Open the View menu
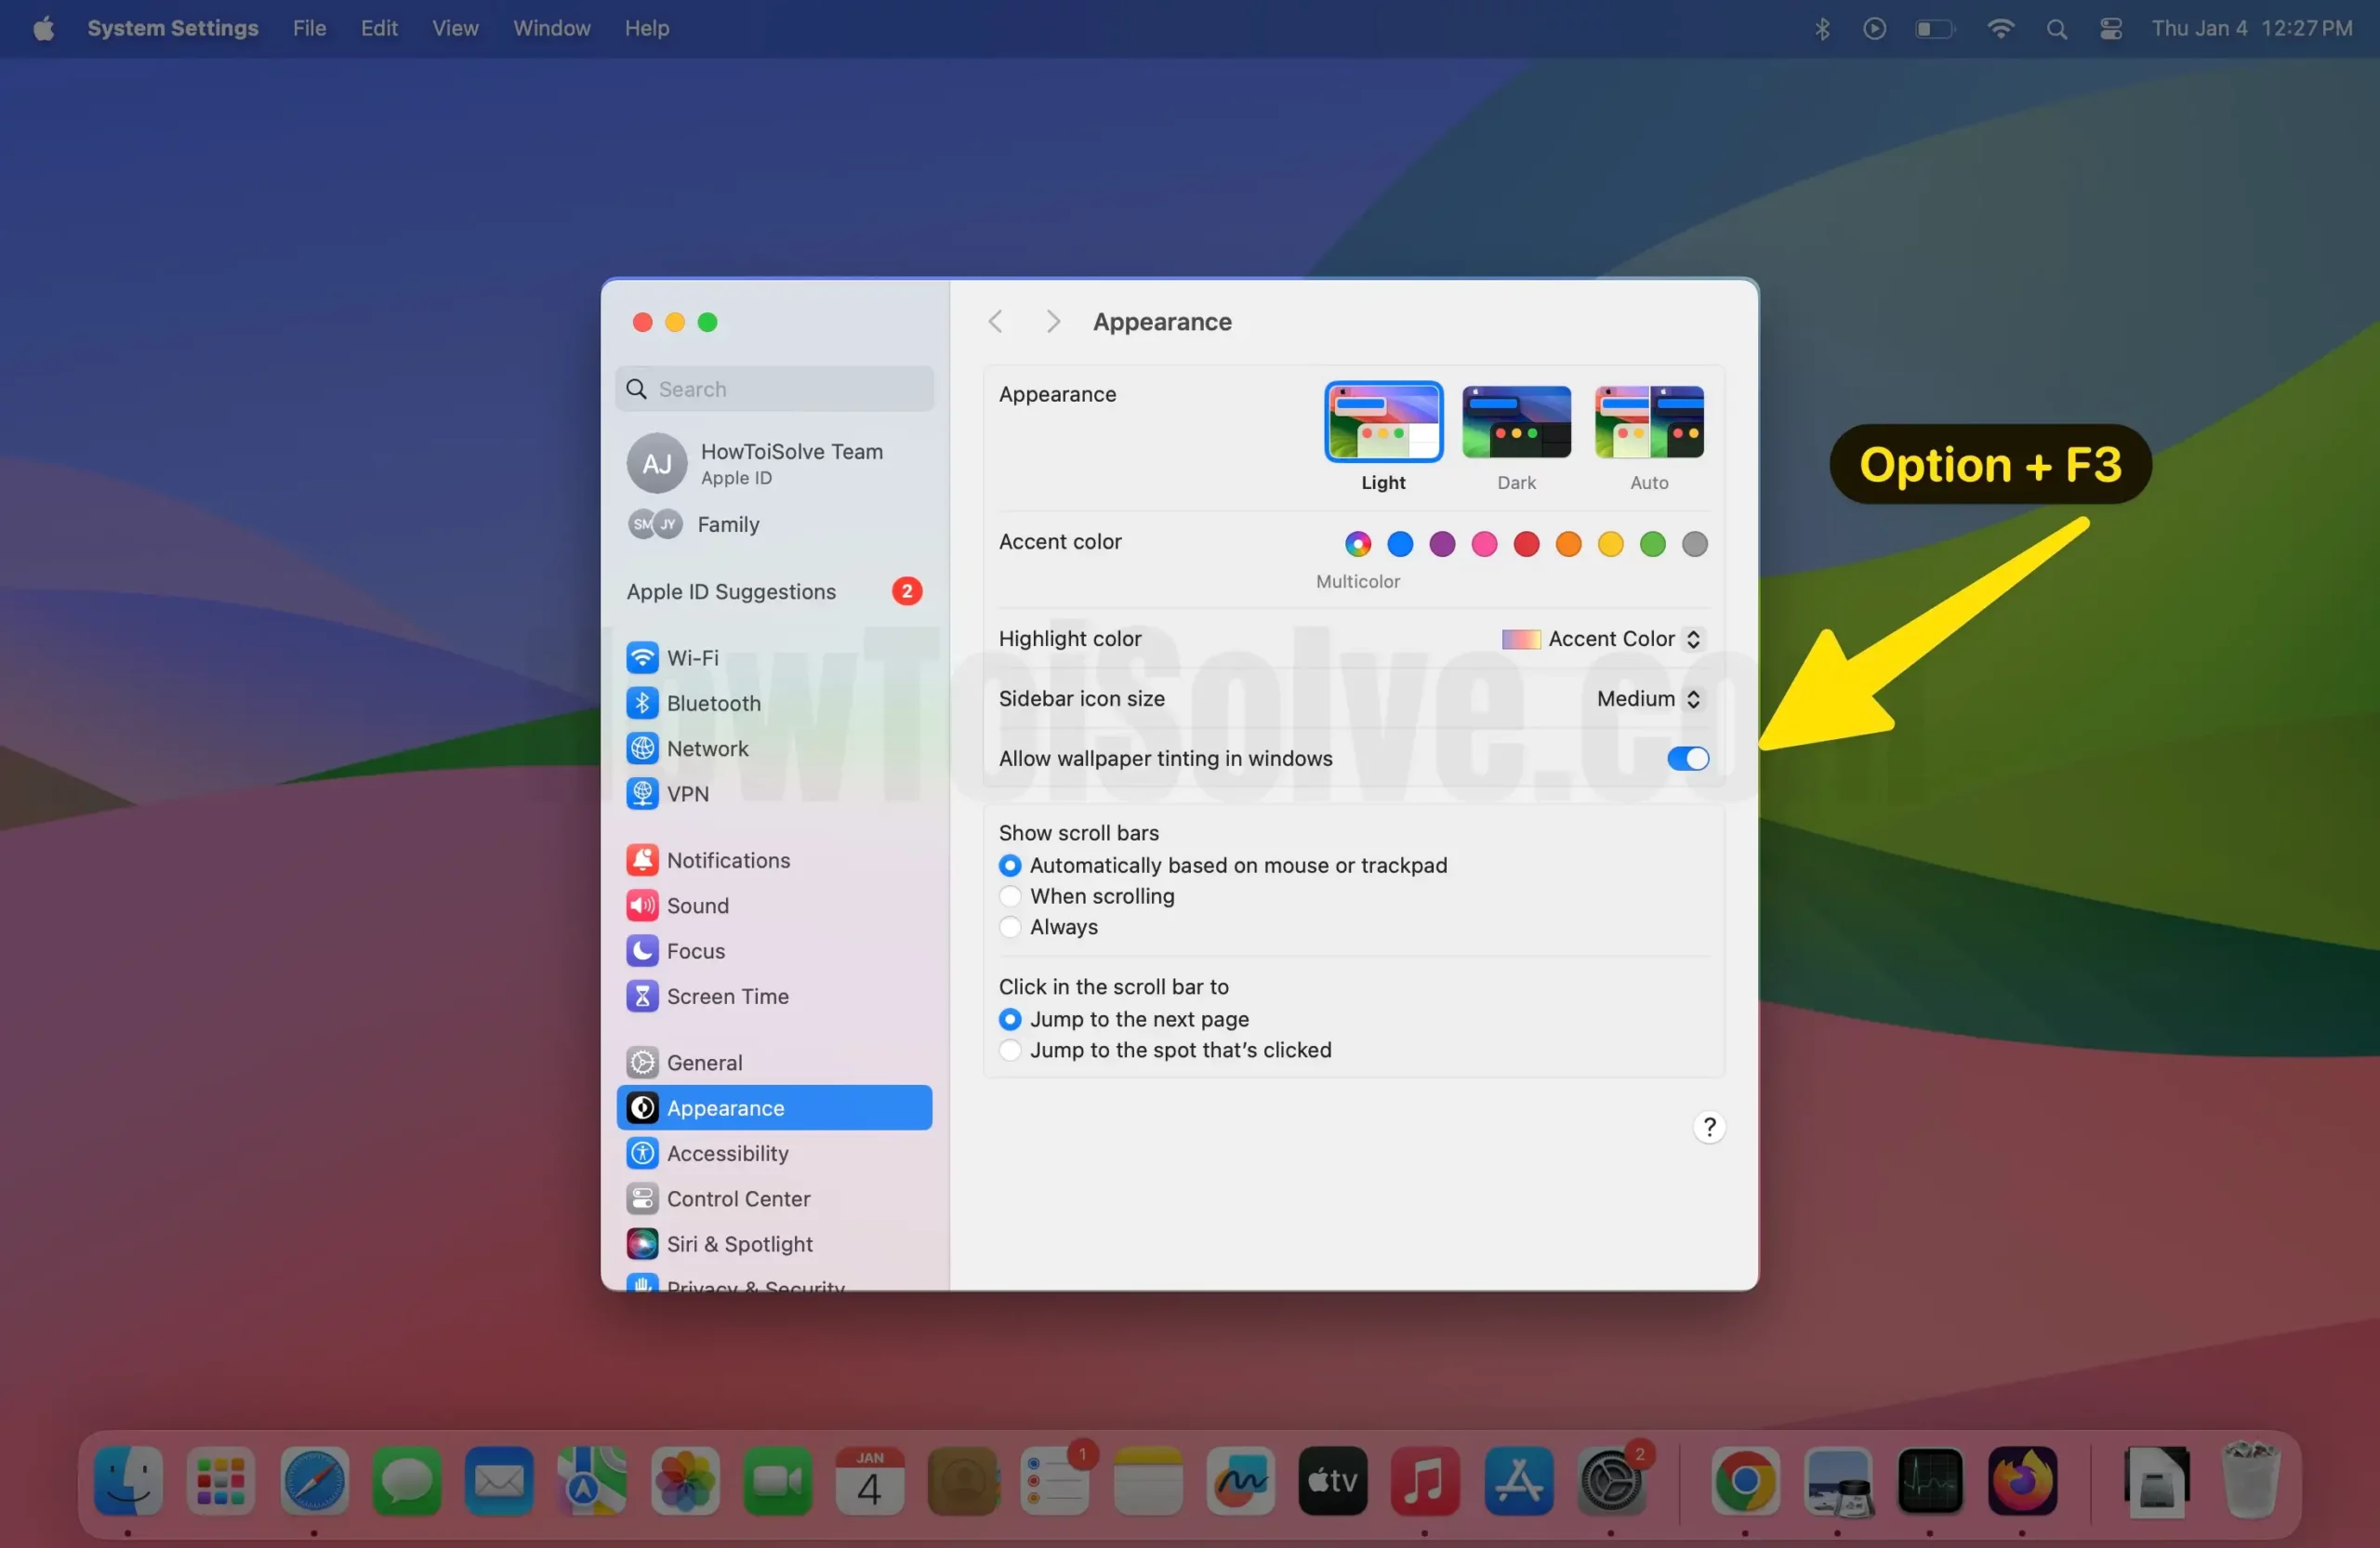Viewport: 2380px width, 1548px height. point(455,28)
